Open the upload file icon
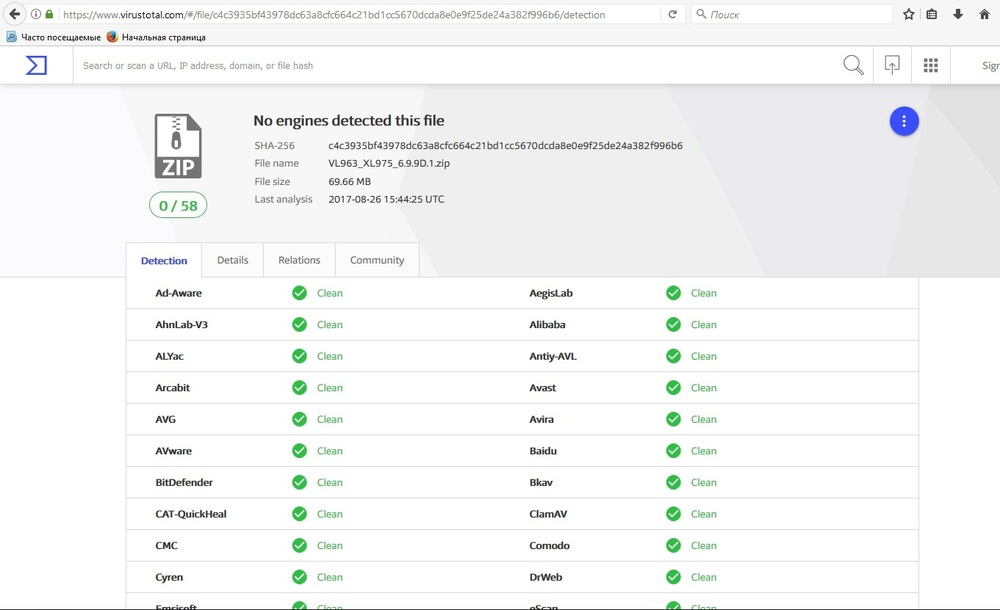 pos(892,65)
